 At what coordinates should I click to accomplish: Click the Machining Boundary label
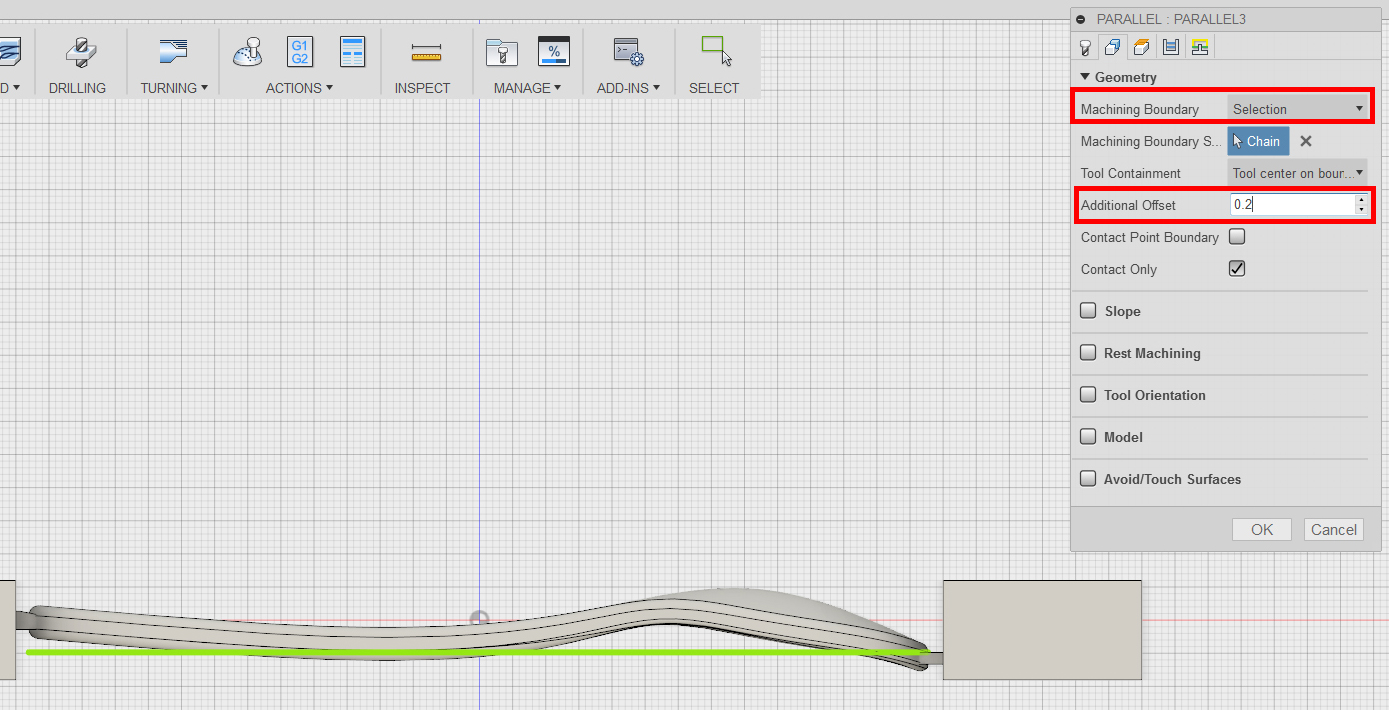[1139, 109]
